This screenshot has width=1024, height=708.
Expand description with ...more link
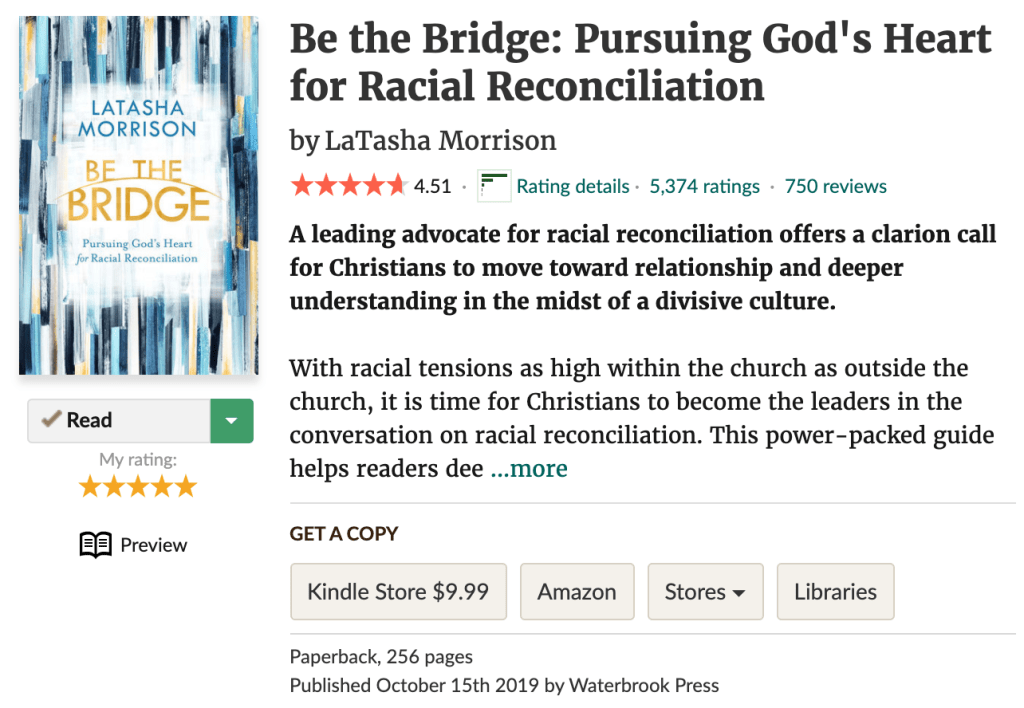tap(529, 469)
